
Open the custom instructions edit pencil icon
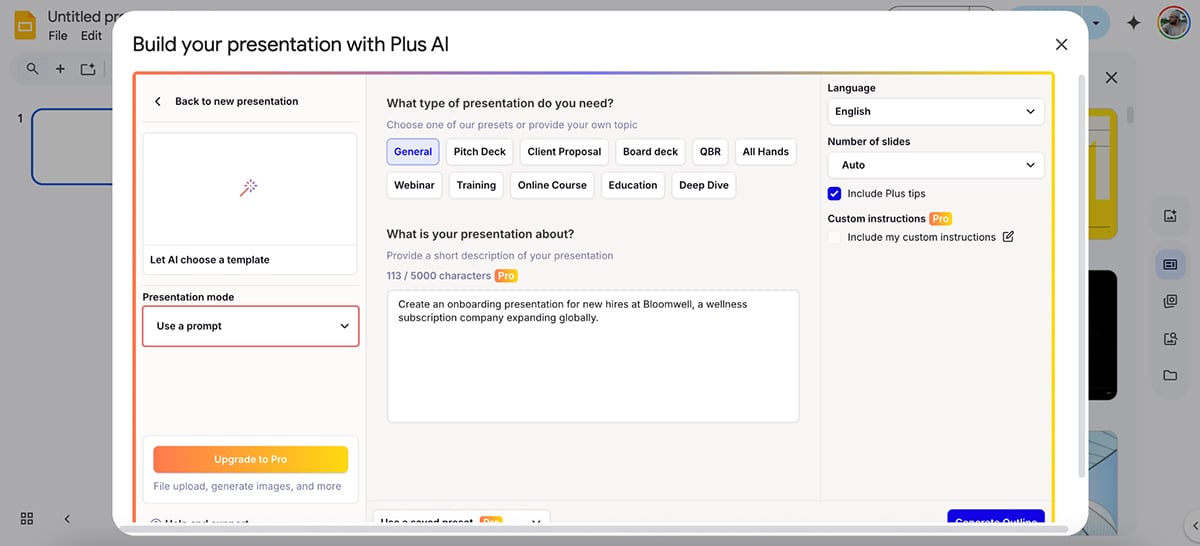click(x=1008, y=237)
